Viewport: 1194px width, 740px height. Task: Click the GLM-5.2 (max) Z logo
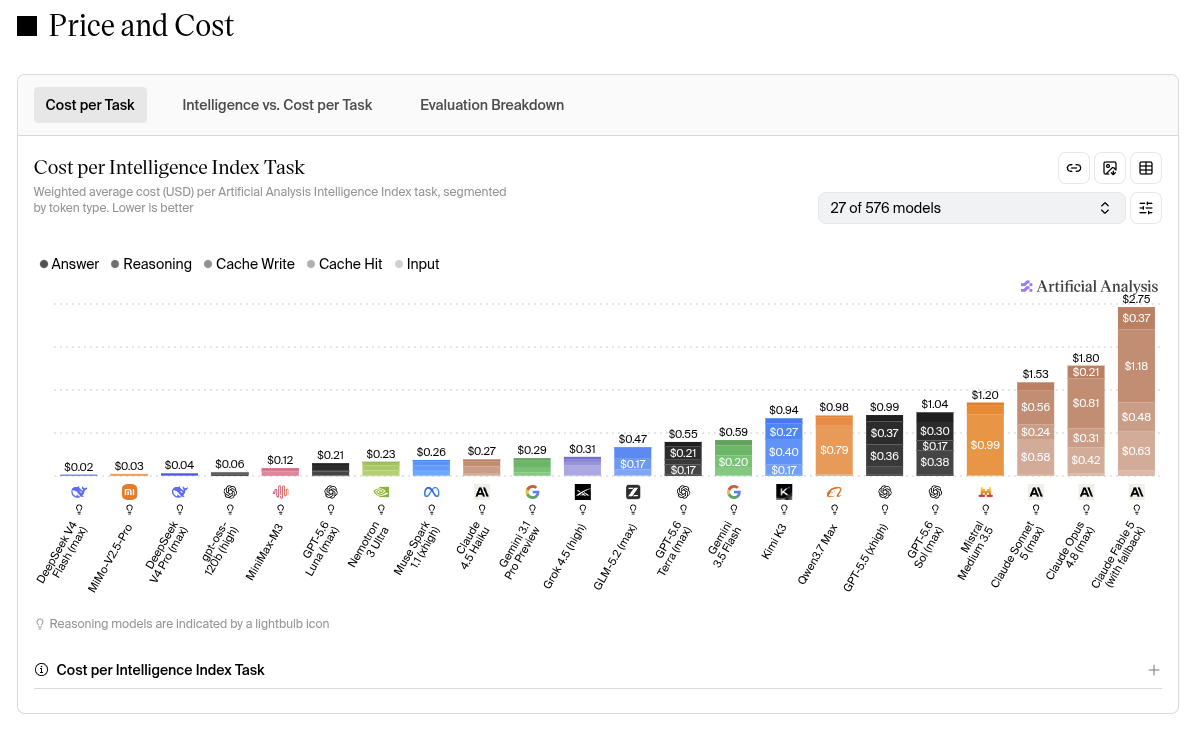633,492
